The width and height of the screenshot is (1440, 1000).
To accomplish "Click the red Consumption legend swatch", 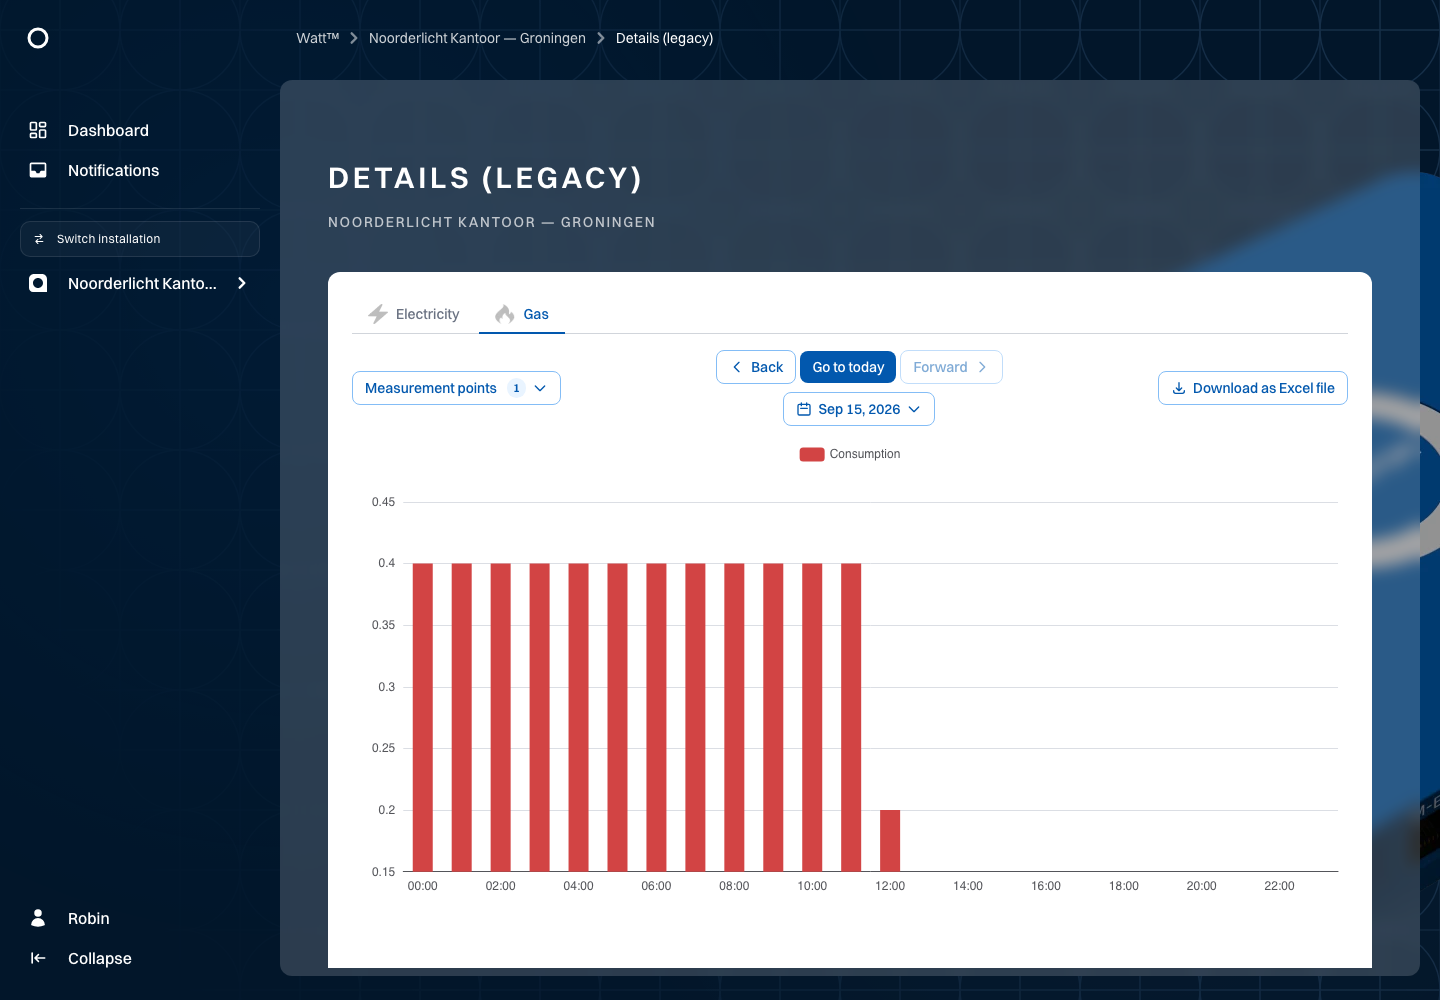I will 812,454.
